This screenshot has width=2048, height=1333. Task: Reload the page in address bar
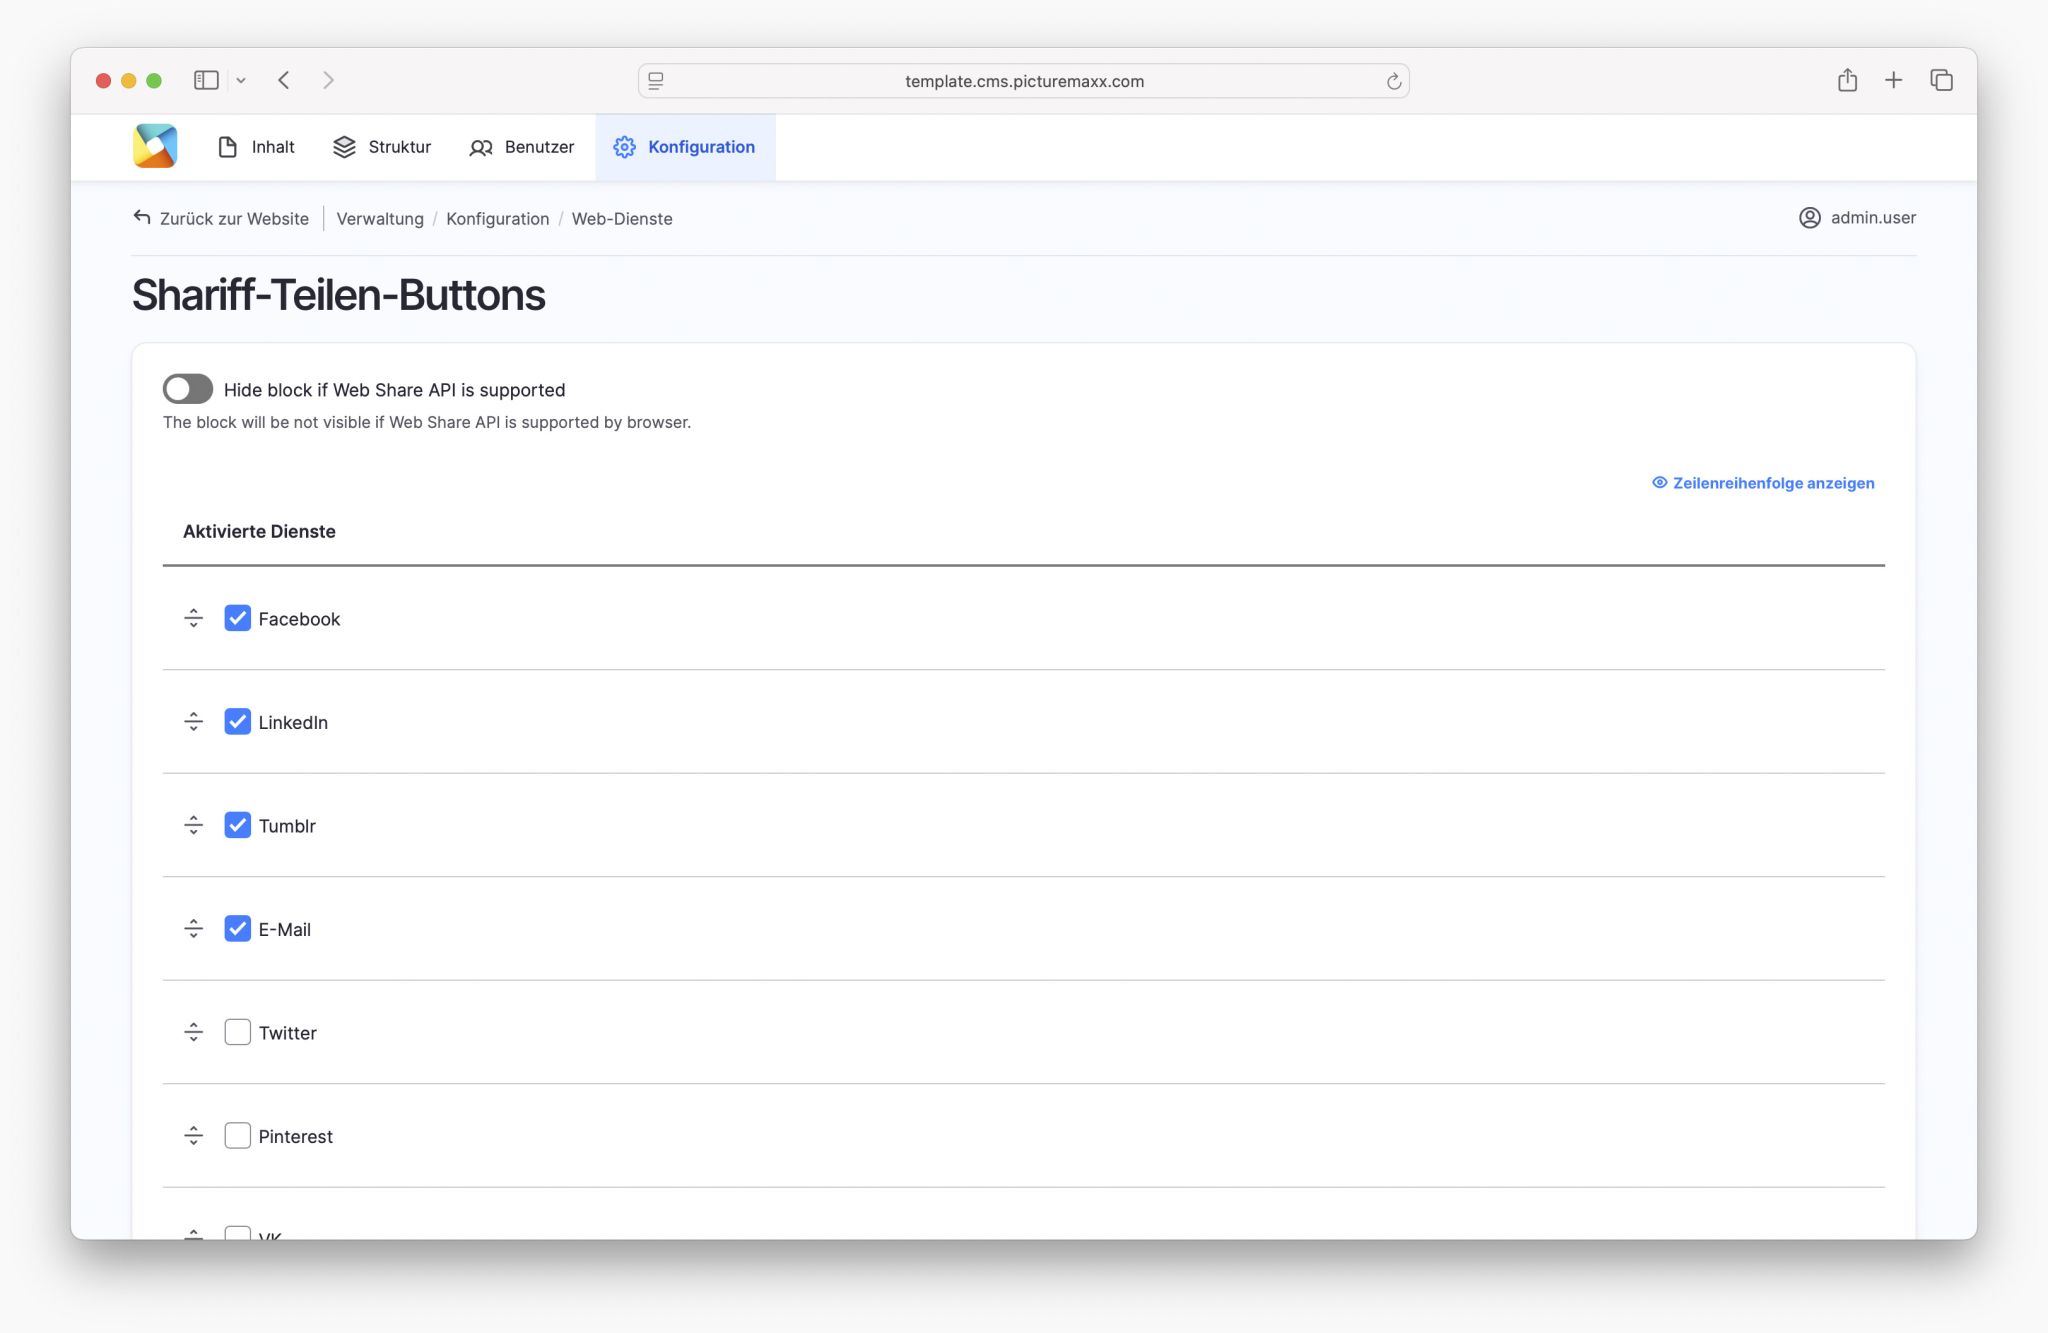point(1393,81)
